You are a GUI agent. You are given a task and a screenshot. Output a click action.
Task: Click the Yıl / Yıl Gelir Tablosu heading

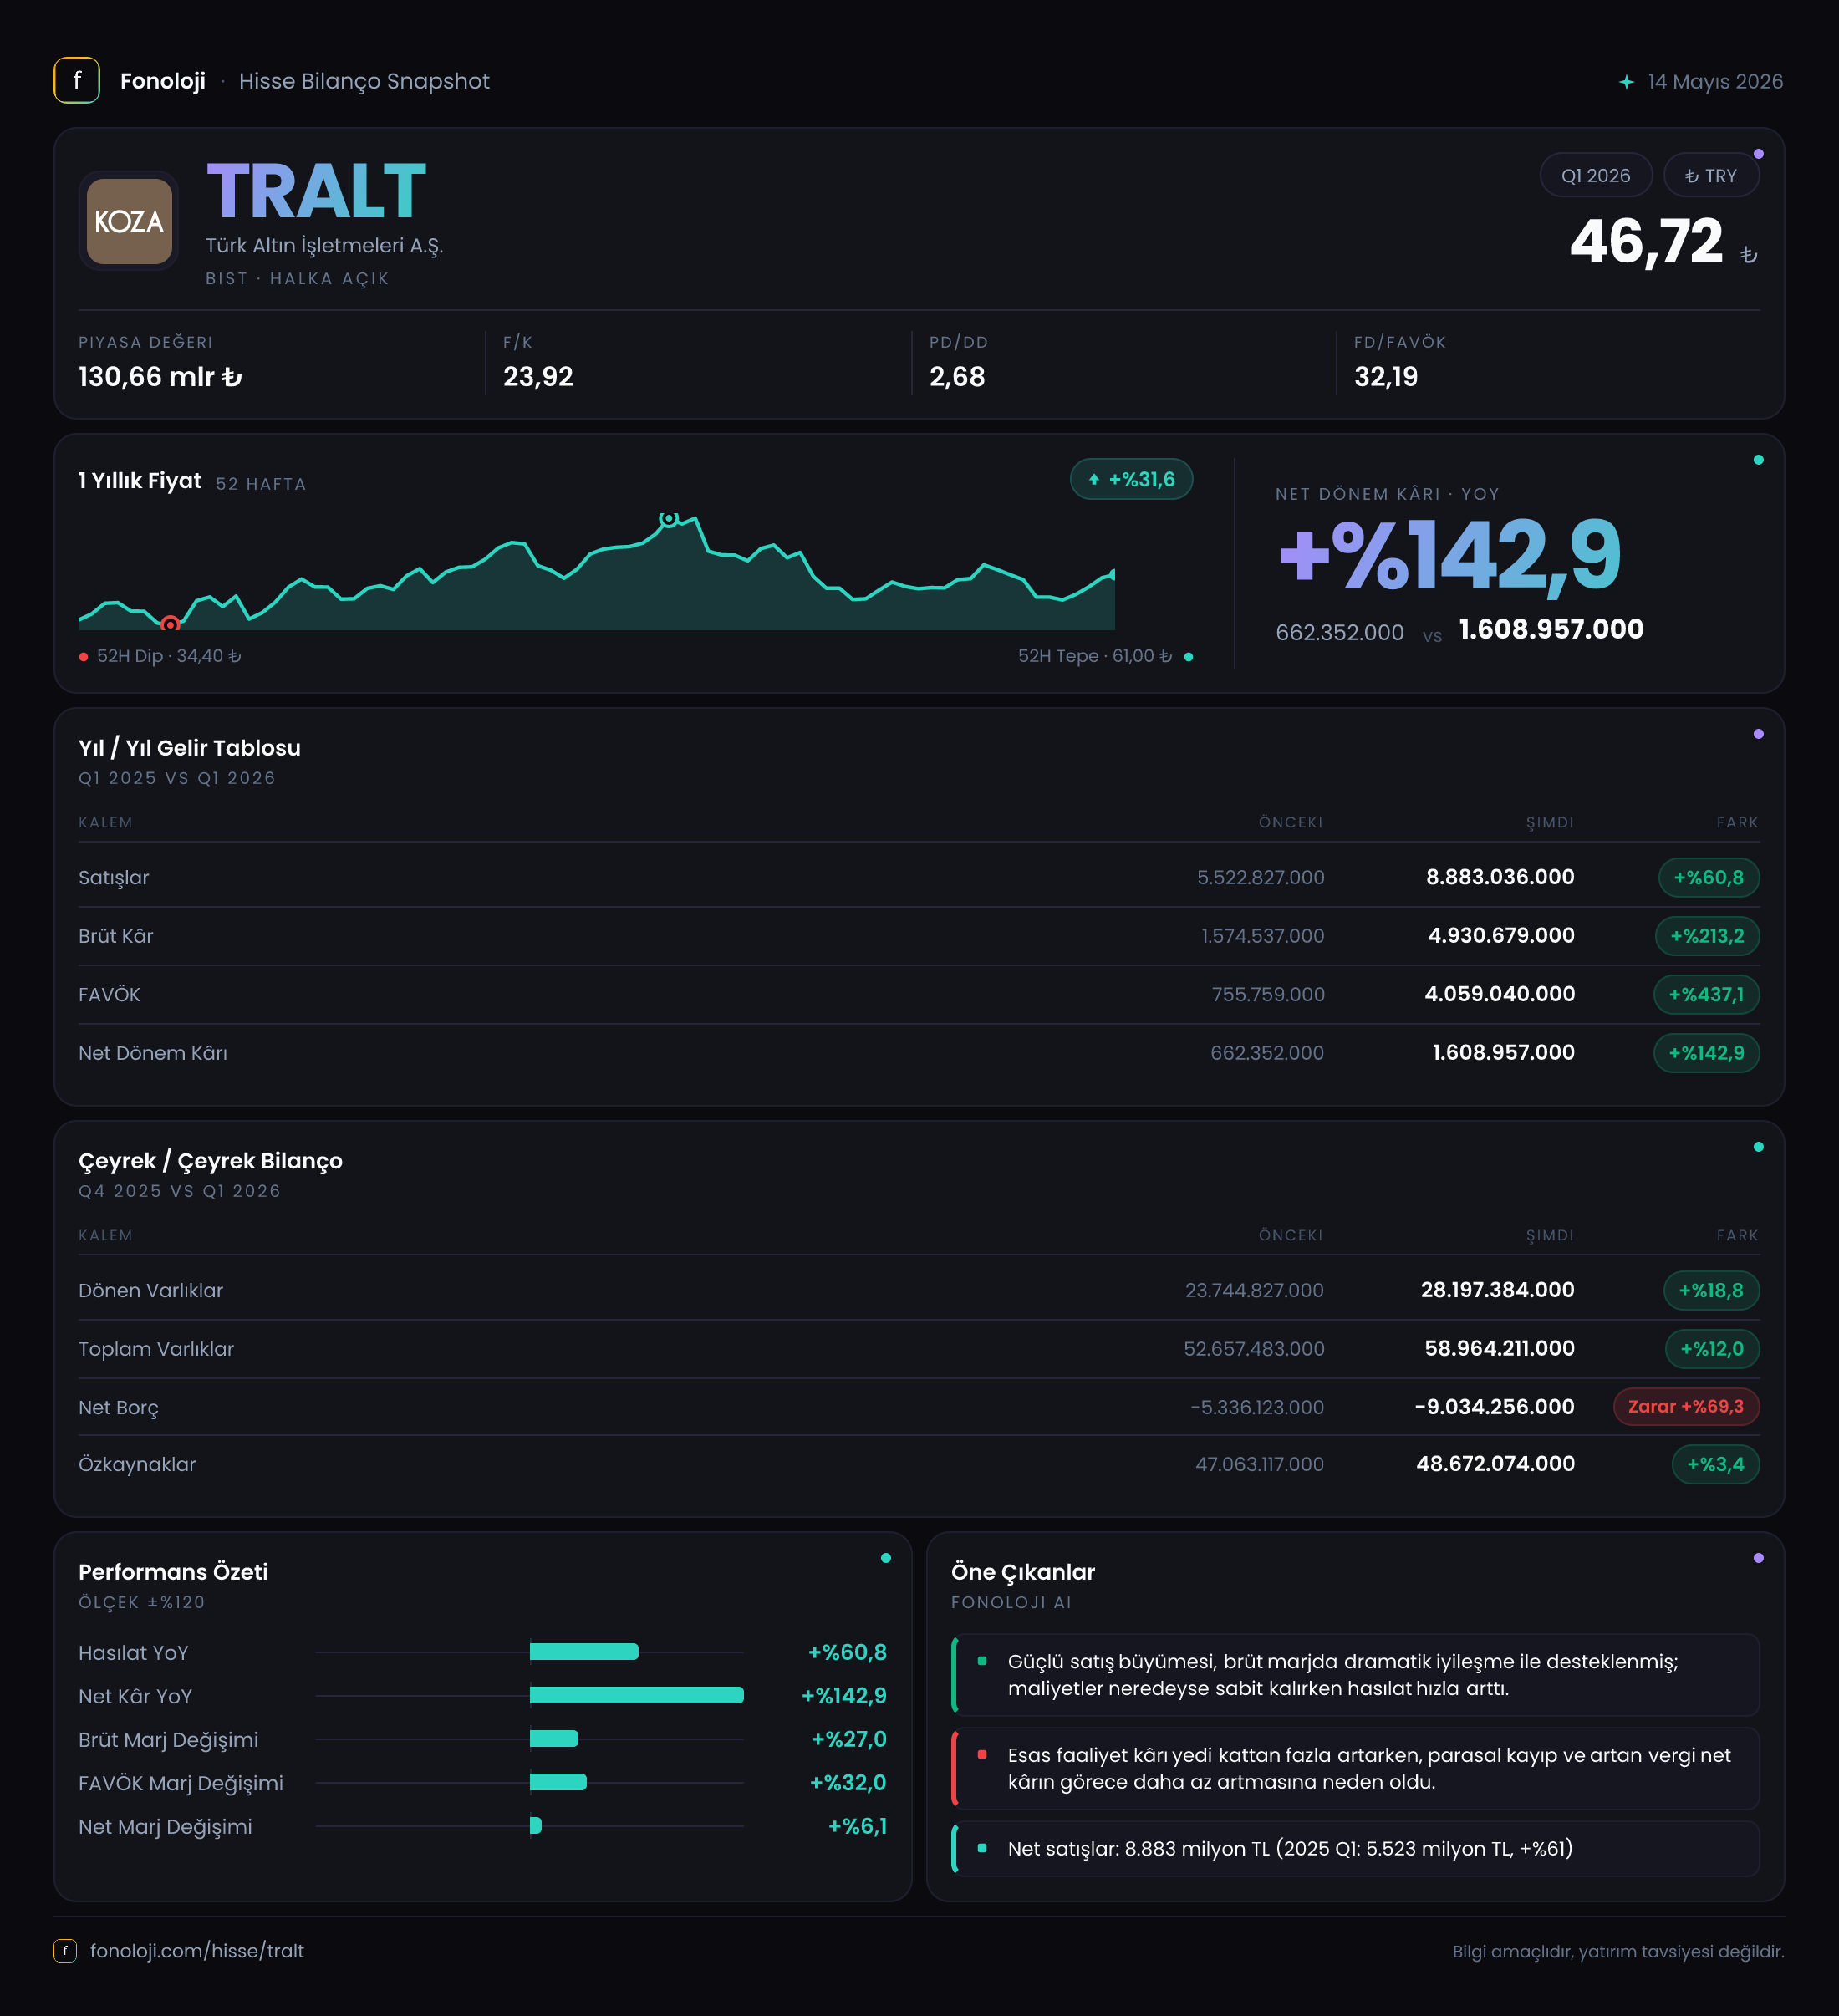[x=190, y=748]
